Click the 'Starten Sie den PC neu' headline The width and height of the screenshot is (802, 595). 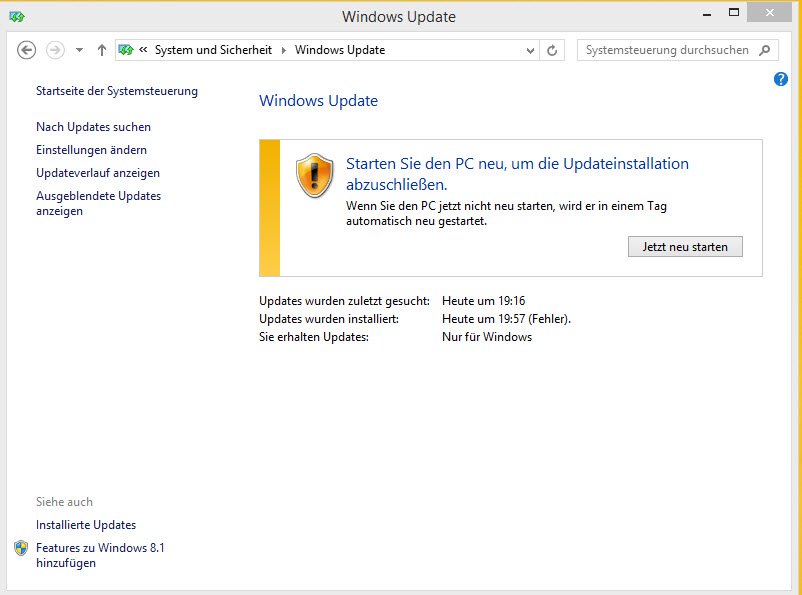[517, 174]
